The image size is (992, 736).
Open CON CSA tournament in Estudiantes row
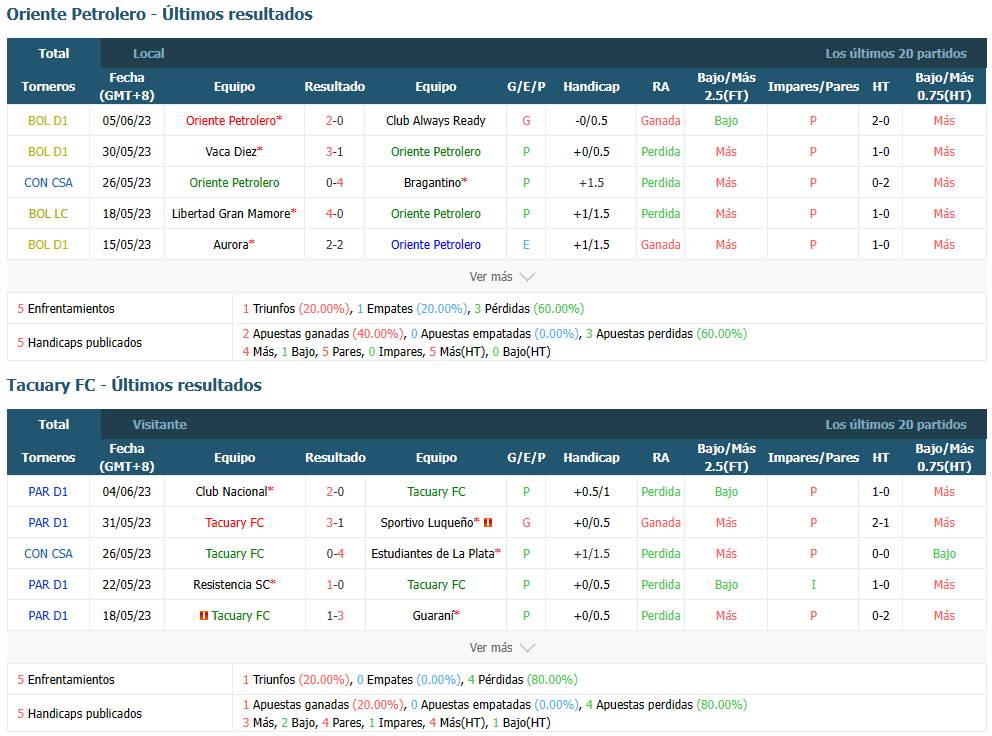click(x=48, y=553)
